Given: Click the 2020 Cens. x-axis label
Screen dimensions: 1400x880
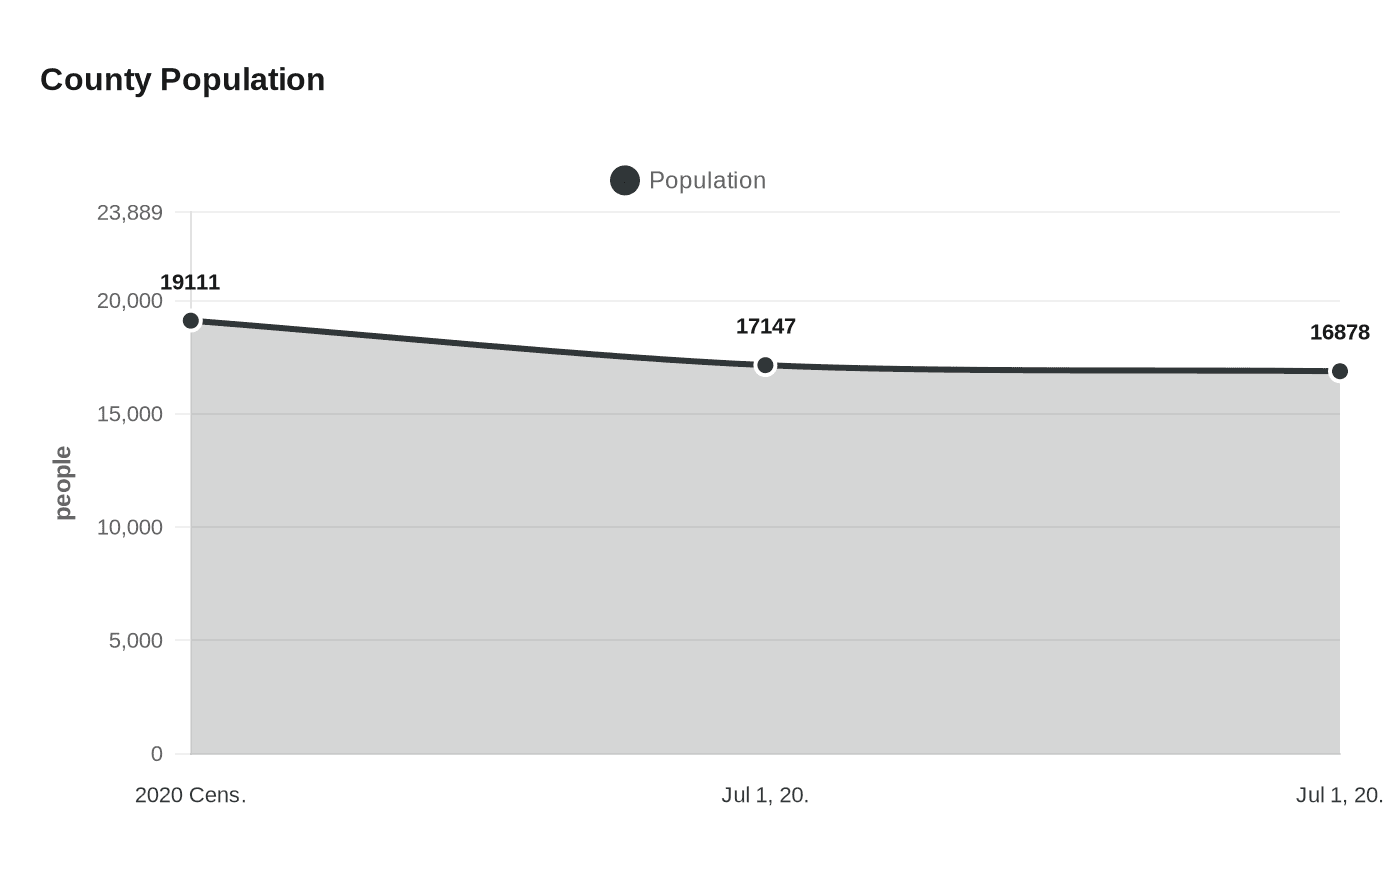Looking at the screenshot, I should (x=191, y=796).
